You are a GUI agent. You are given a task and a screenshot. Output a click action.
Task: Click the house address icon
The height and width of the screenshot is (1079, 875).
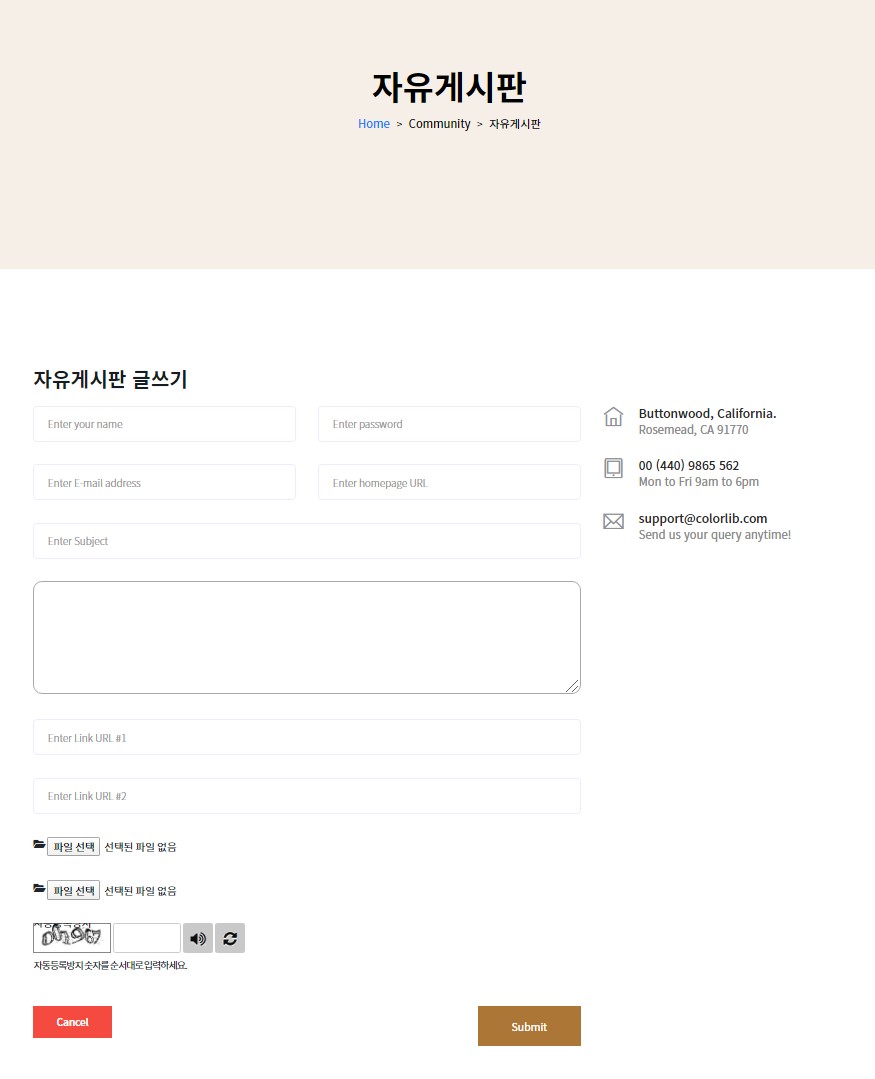click(x=613, y=417)
